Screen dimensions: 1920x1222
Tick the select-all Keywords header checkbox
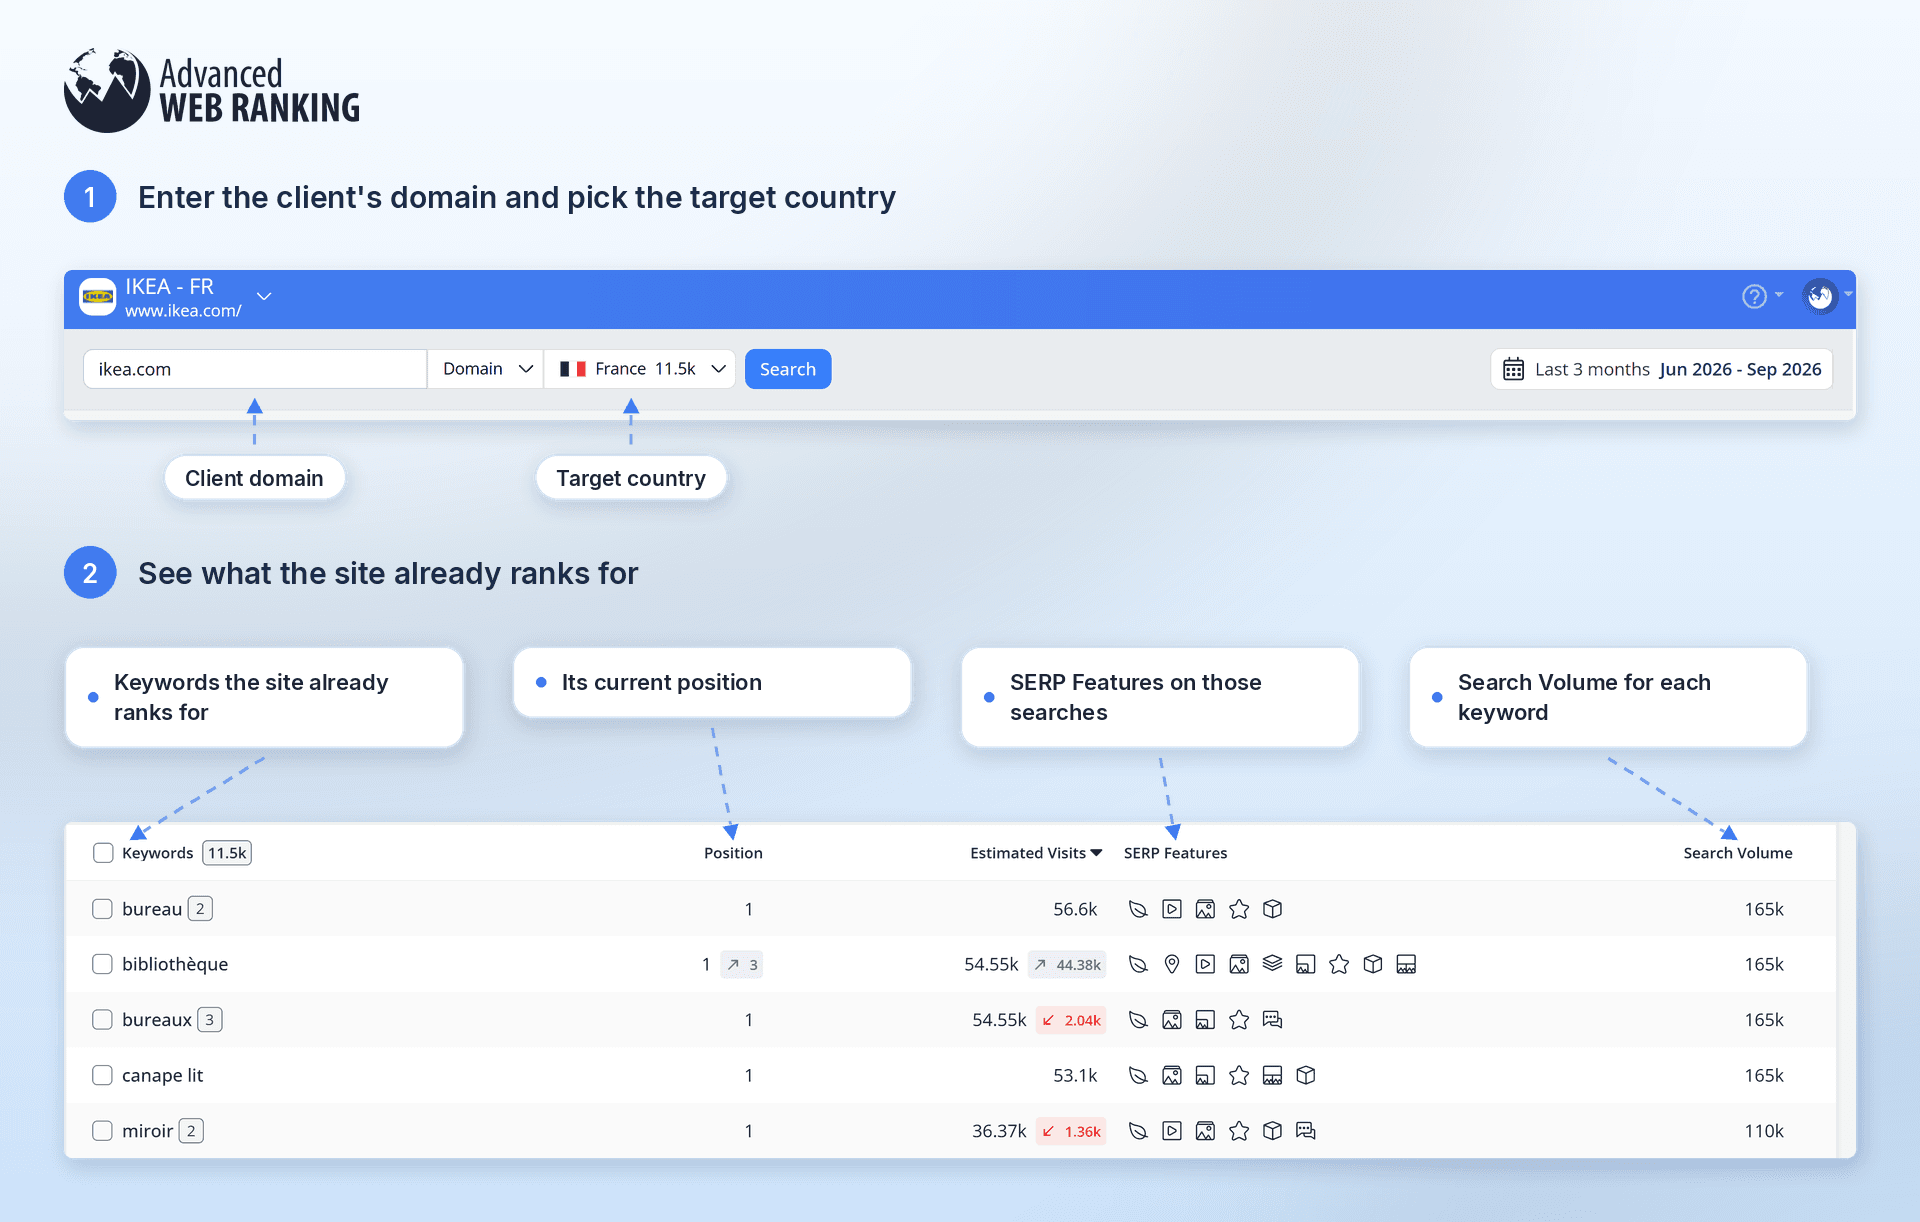(103, 853)
